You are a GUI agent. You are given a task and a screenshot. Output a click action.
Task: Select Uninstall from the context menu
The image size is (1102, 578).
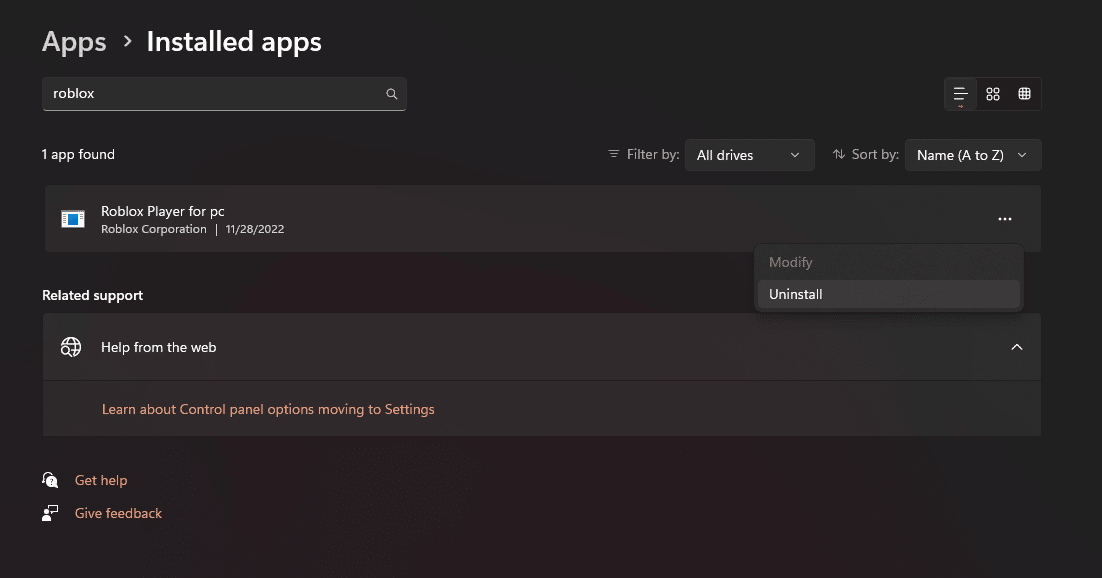(x=888, y=295)
